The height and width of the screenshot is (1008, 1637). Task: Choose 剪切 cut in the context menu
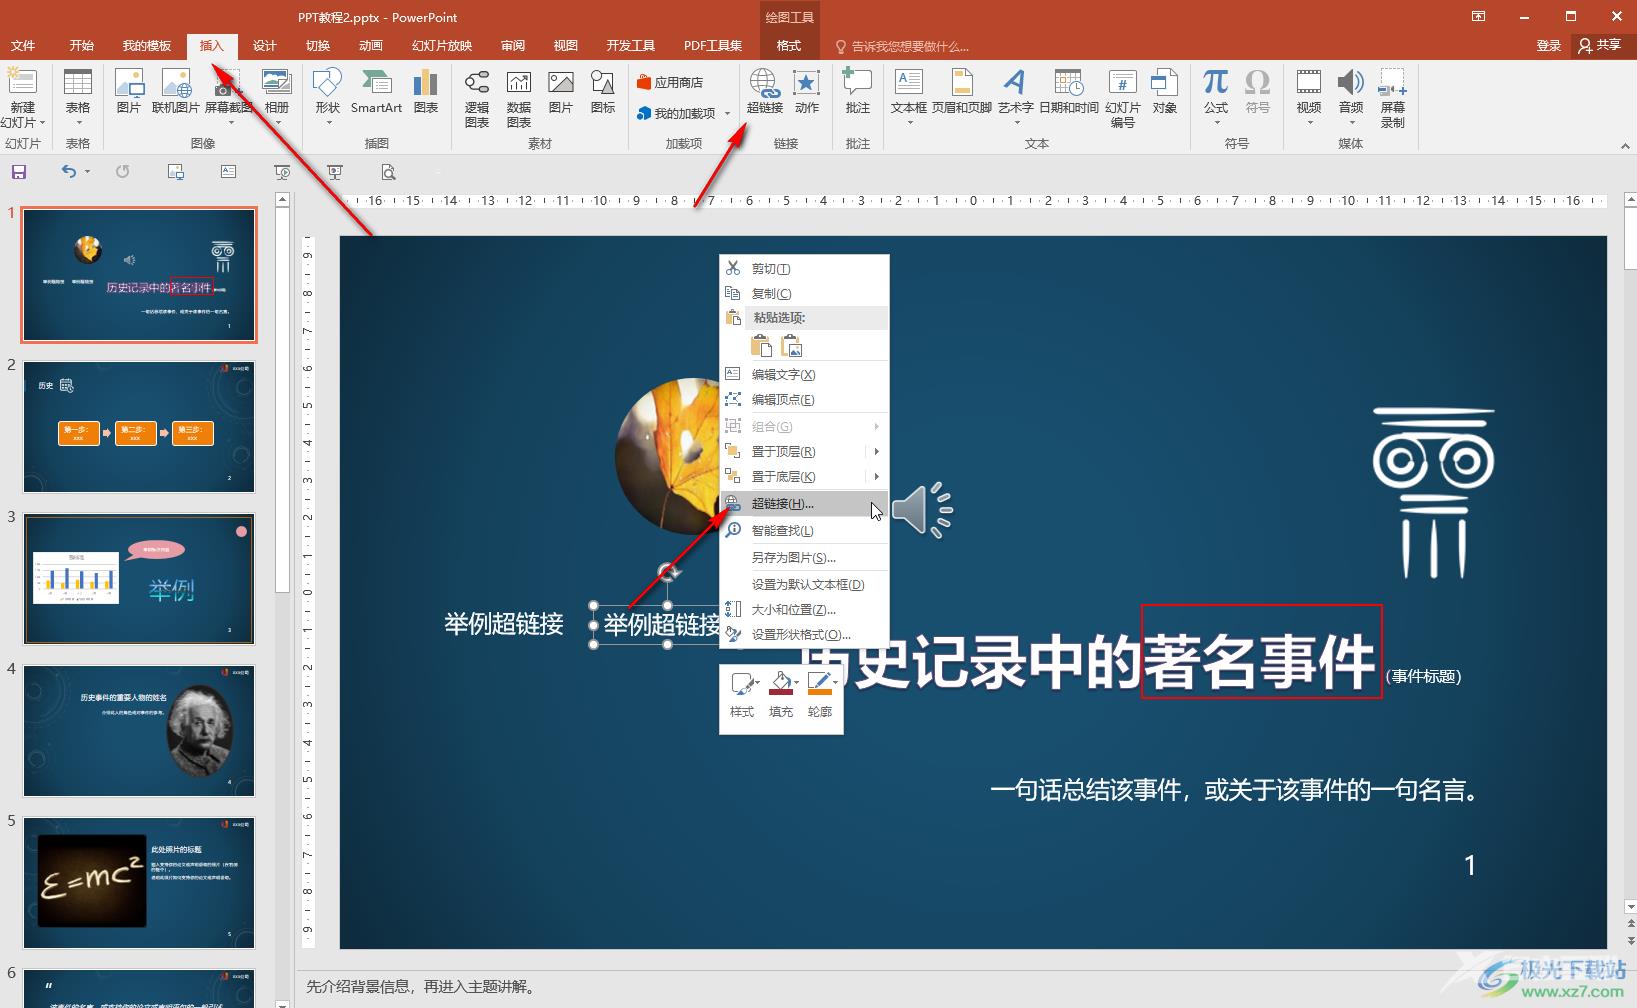pos(804,269)
